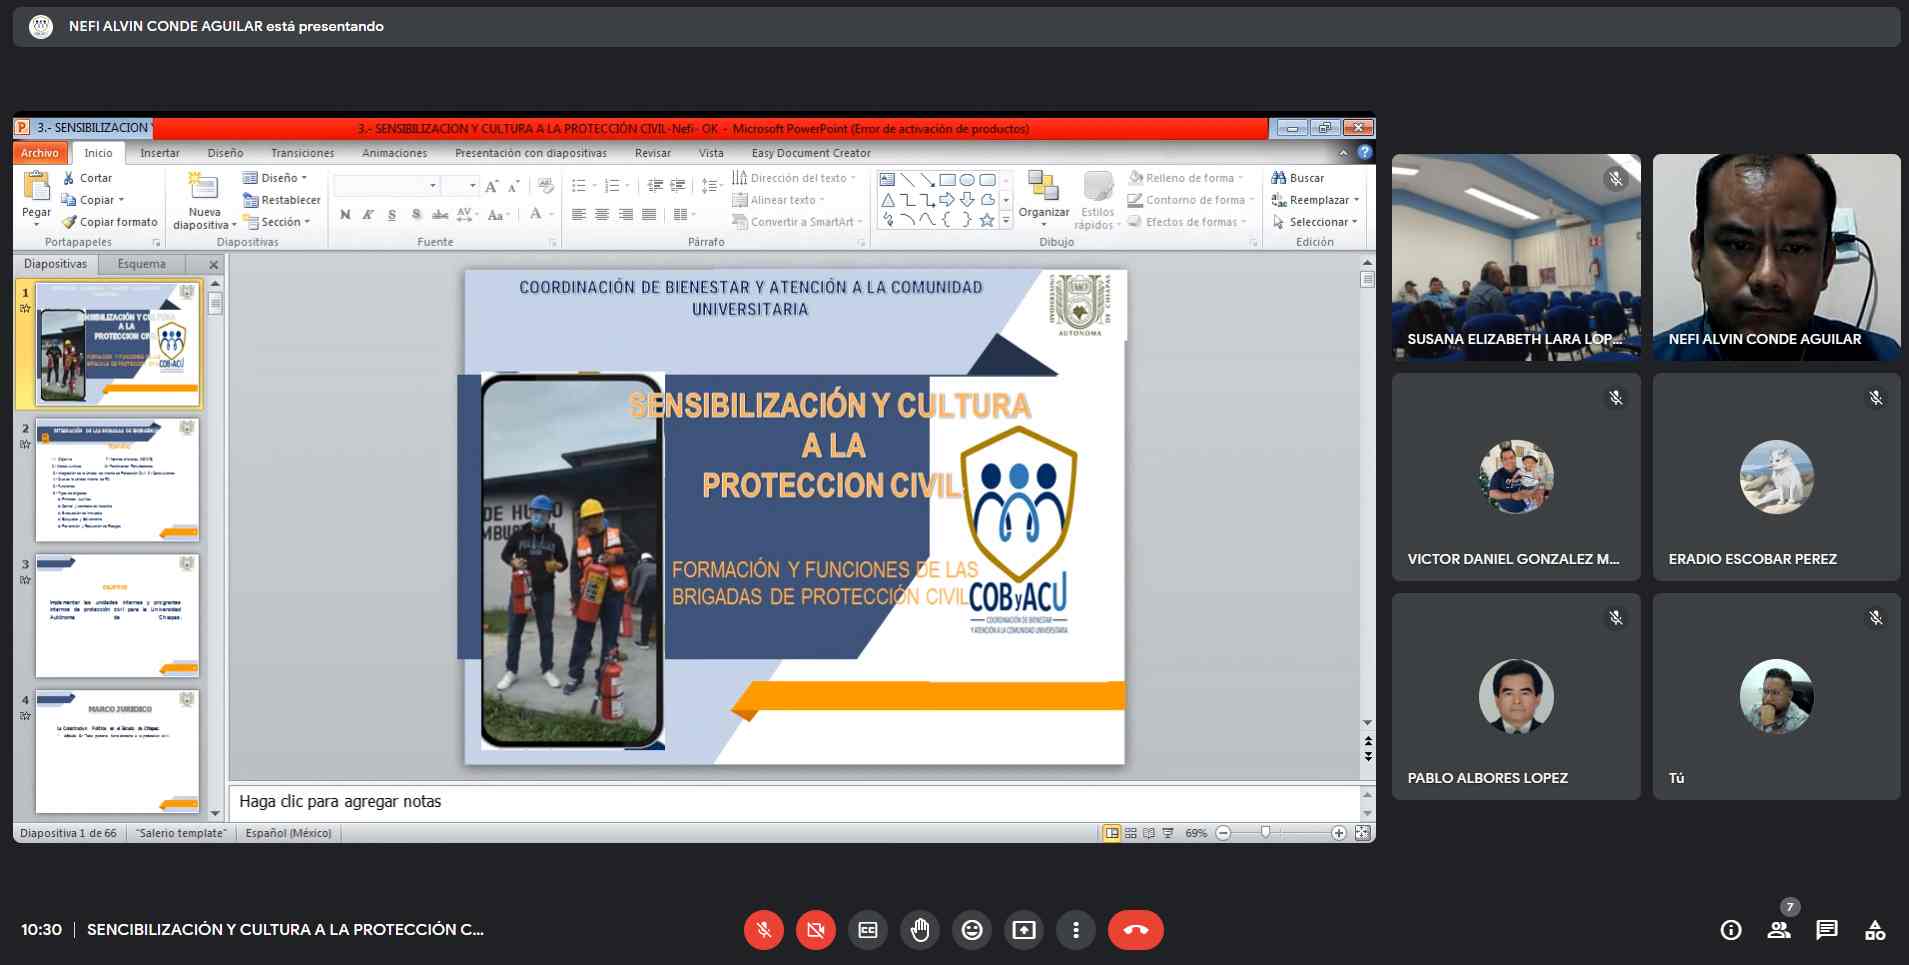Open meeting details info icon
1909x965 pixels.
coord(1731,930)
